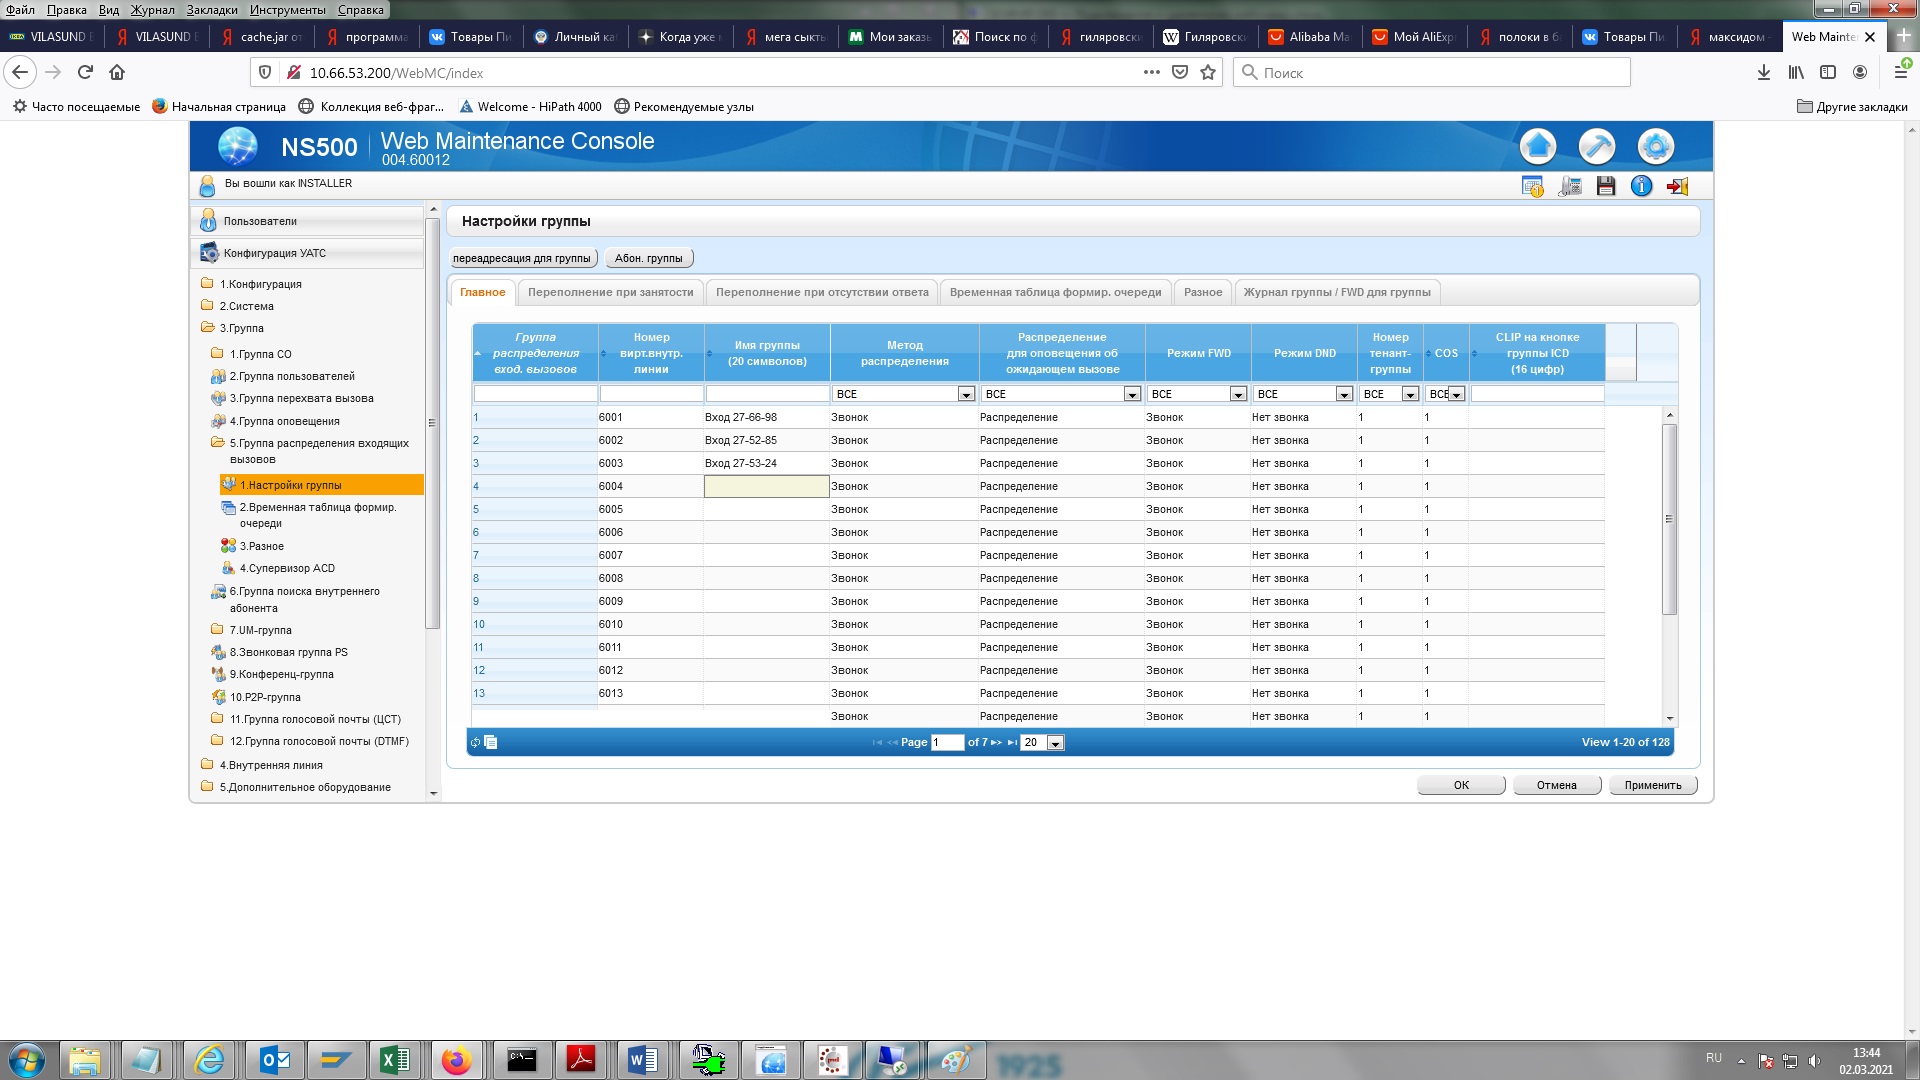Open Режим FWD filter dropdown

[x=1238, y=394]
